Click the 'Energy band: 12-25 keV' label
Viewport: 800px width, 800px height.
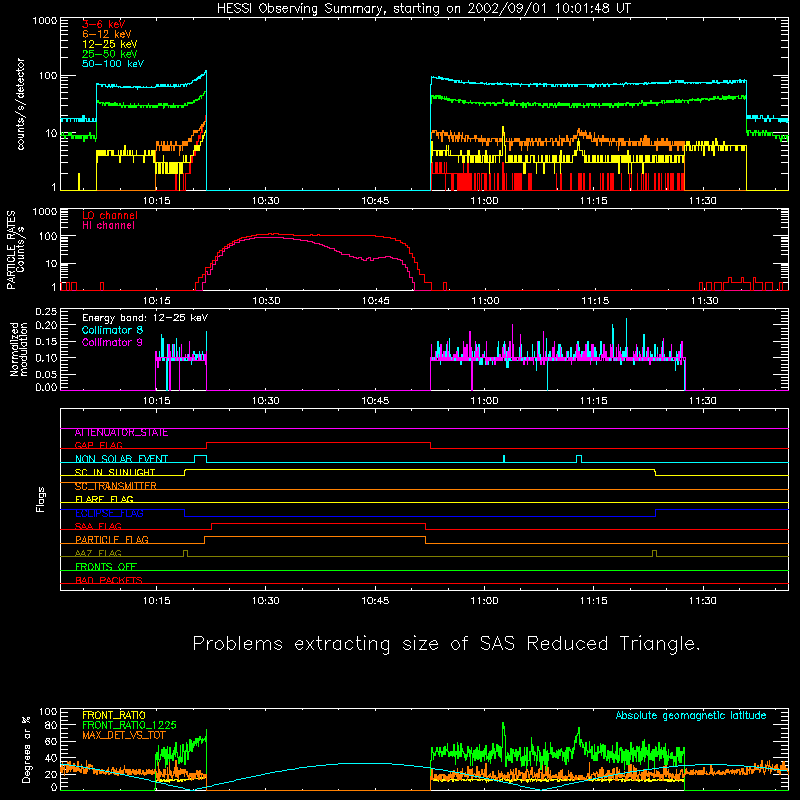coord(145,318)
